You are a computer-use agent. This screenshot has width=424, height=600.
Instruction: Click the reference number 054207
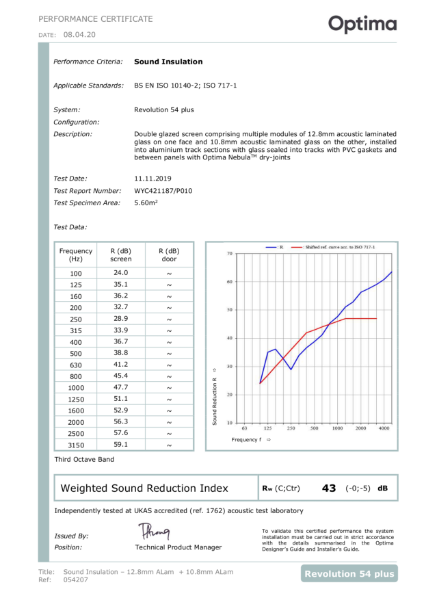pos(76,580)
